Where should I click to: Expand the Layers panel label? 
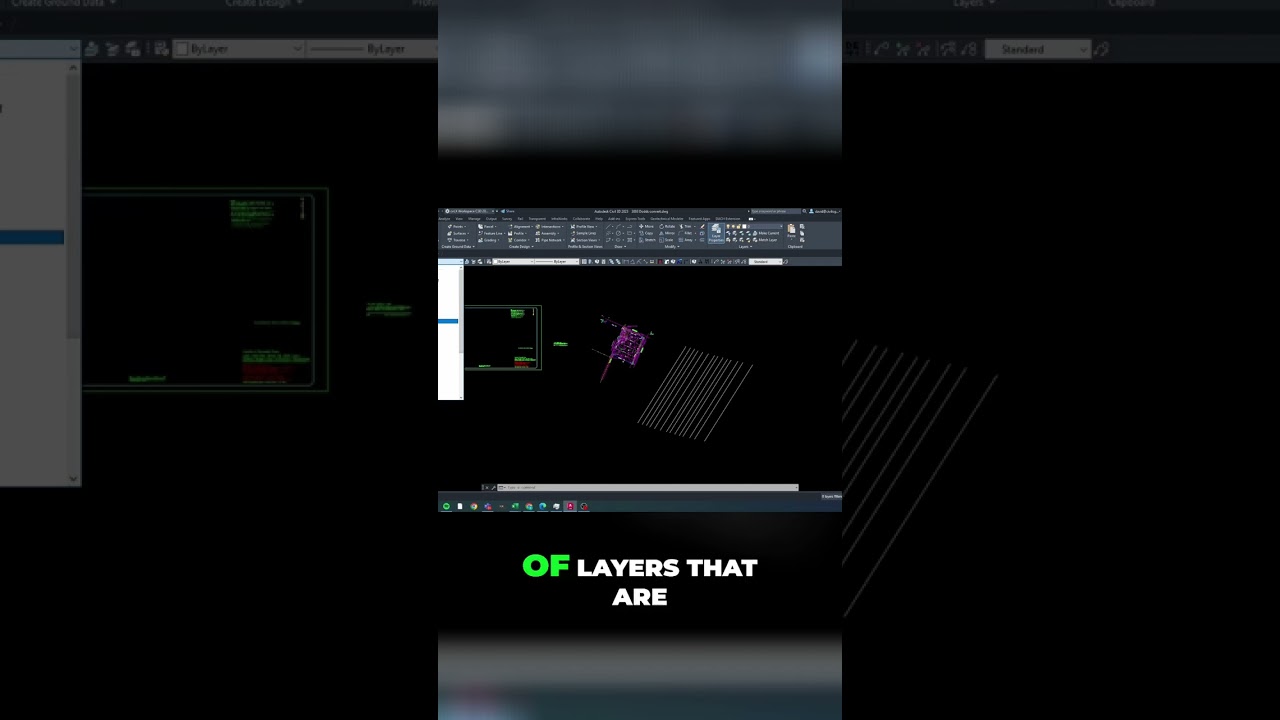click(745, 246)
